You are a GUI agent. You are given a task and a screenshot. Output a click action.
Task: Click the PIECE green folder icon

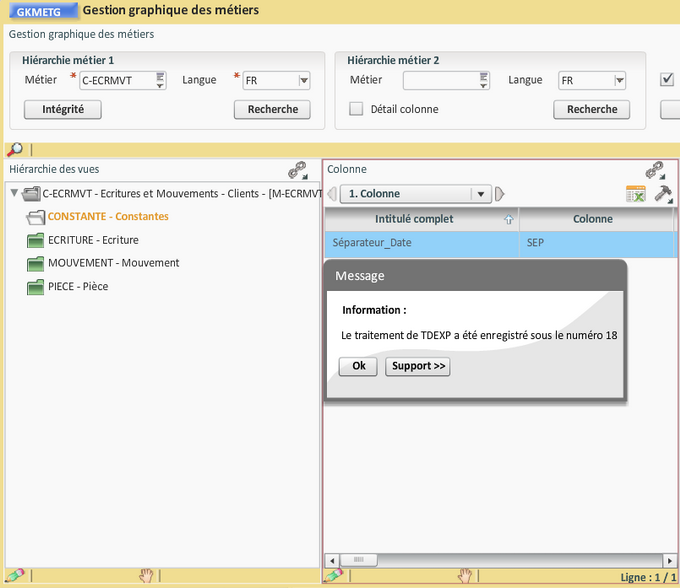coord(36,287)
